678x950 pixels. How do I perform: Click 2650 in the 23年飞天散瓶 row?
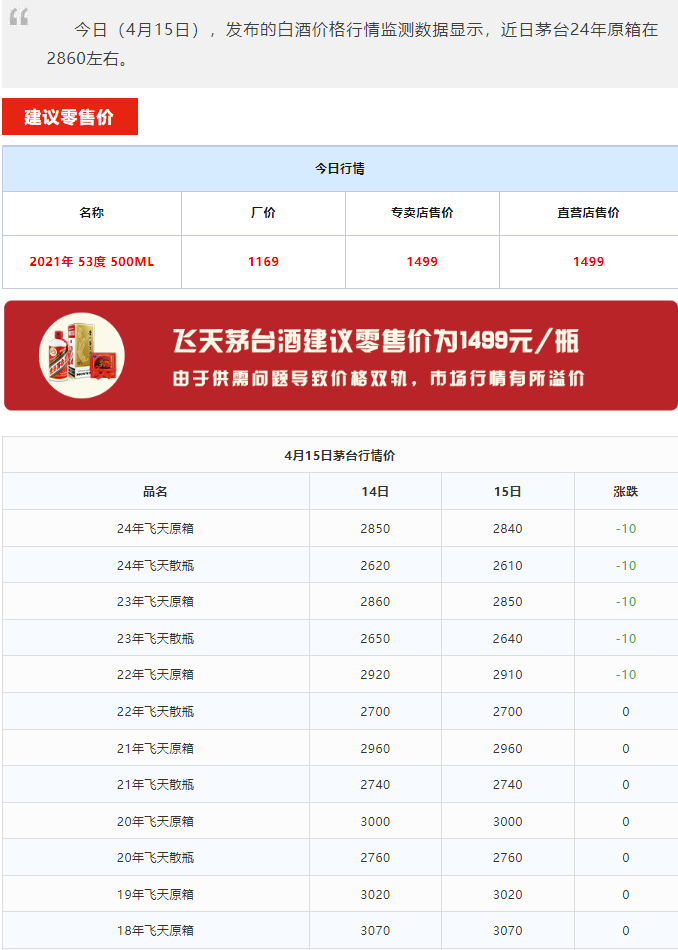tap(375, 639)
